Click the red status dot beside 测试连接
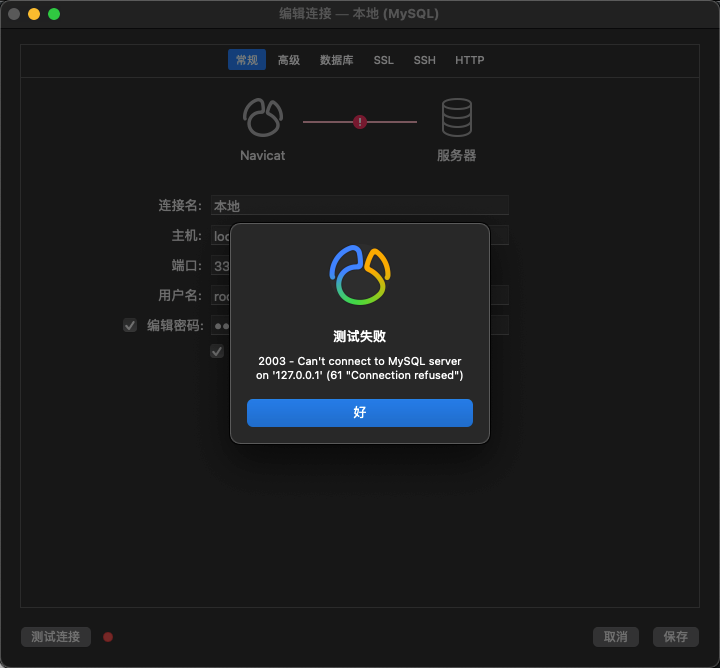720x668 pixels. point(108,637)
